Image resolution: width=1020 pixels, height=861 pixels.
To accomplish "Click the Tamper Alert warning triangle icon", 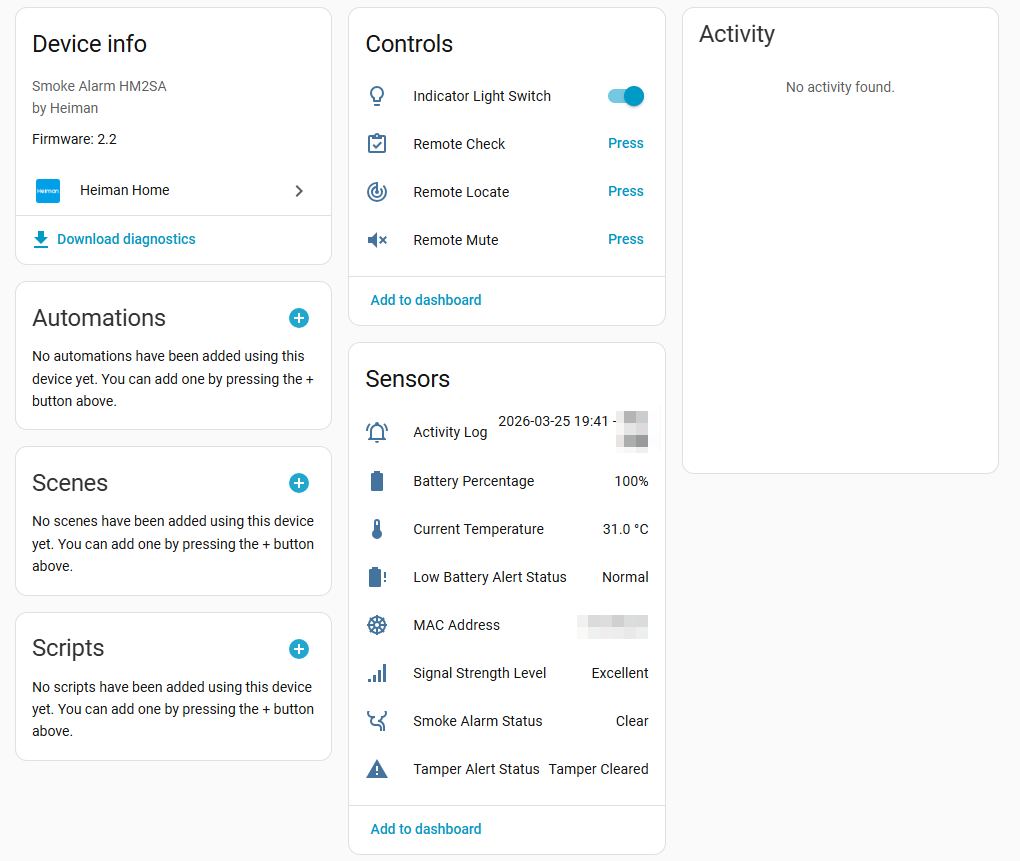I will [x=377, y=769].
